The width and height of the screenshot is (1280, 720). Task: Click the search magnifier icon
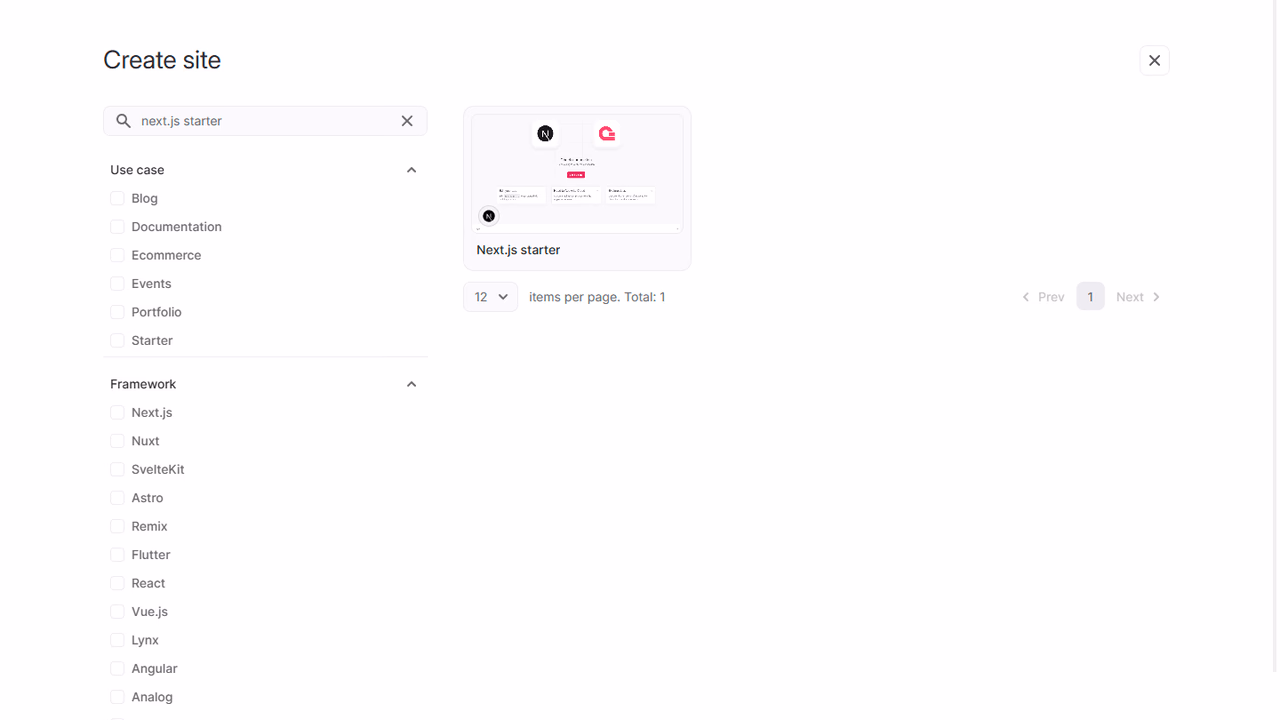click(123, 121)
